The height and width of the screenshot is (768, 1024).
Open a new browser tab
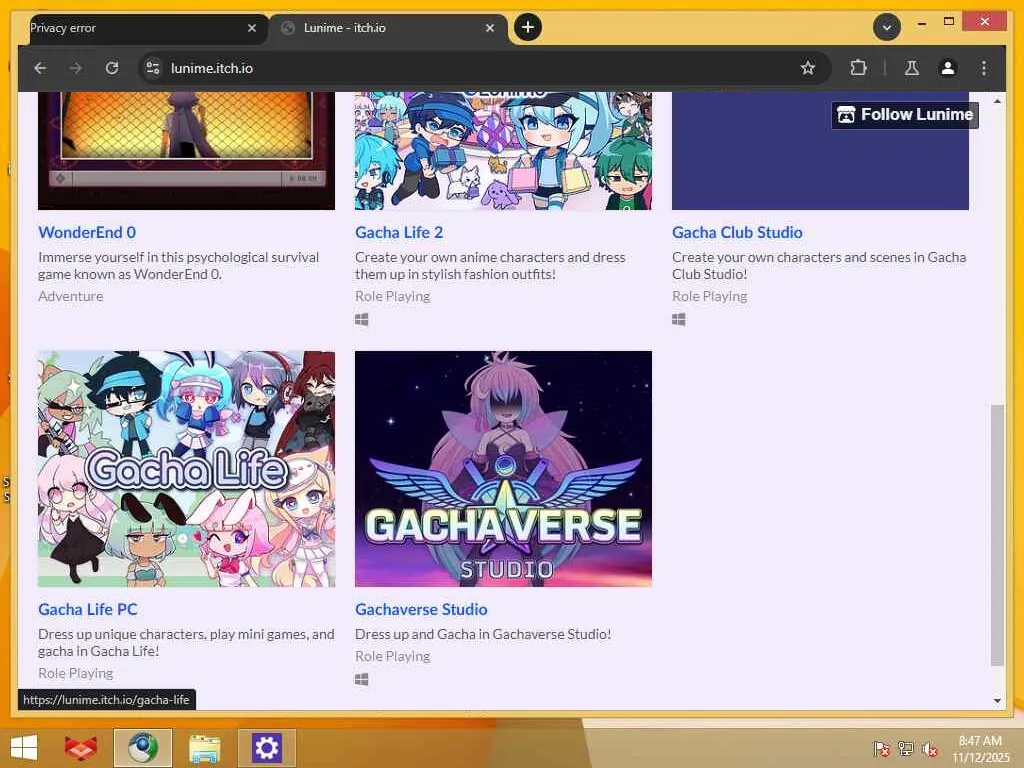point(528,27)
